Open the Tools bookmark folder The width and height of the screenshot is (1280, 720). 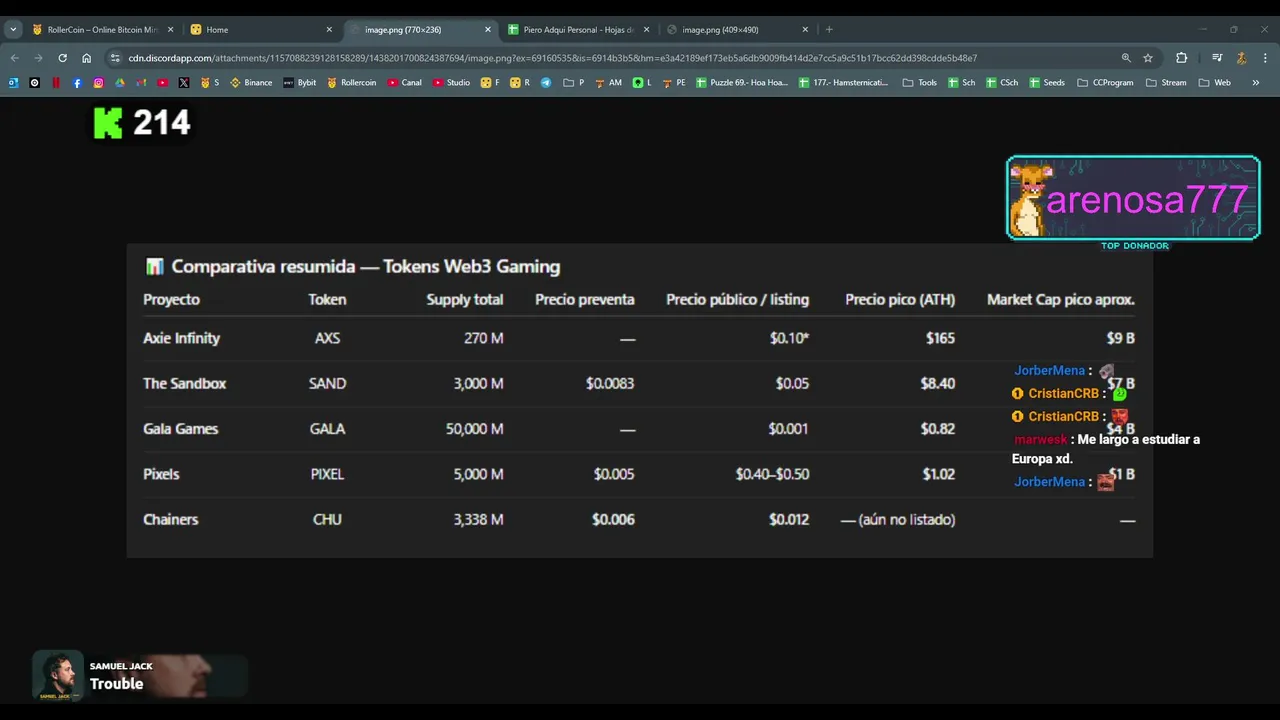point(920,83)
